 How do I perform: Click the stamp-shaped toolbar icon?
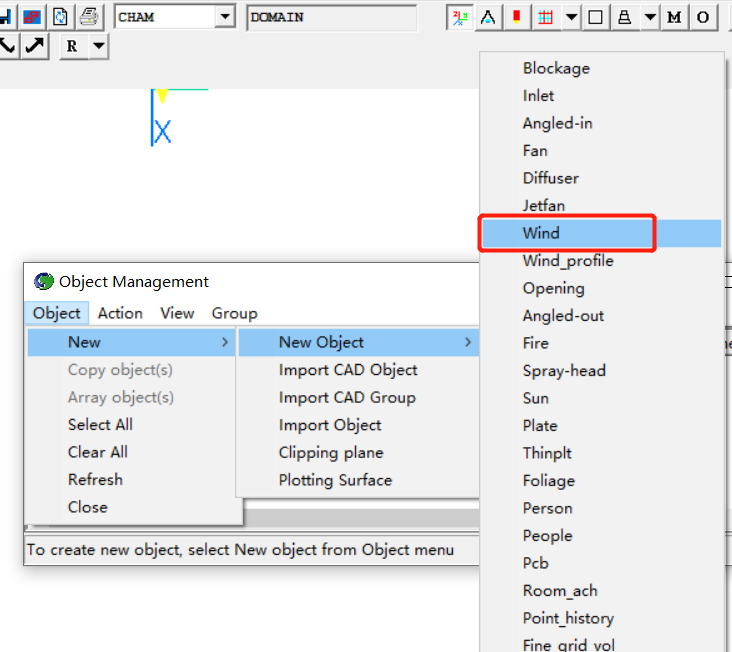click(624, 18)
